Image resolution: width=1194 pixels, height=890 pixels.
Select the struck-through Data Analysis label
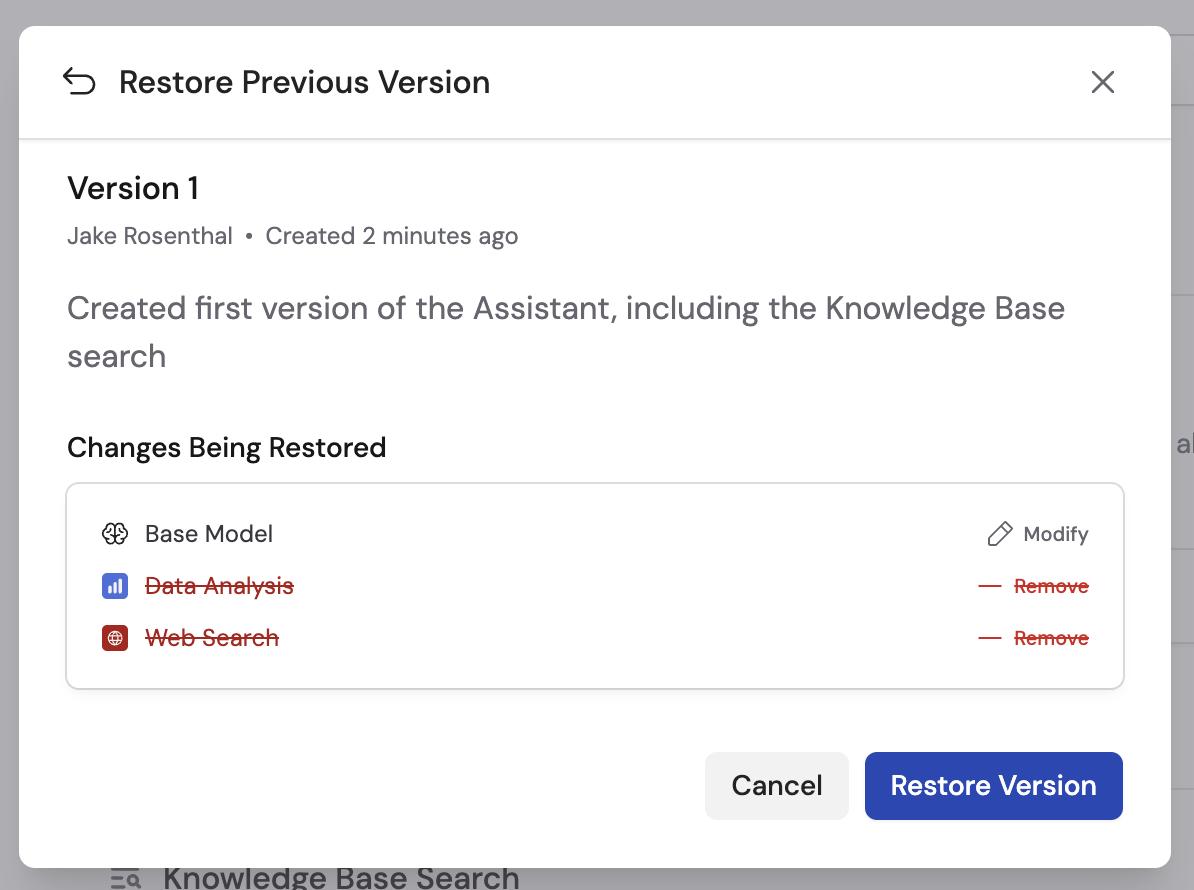219,586
